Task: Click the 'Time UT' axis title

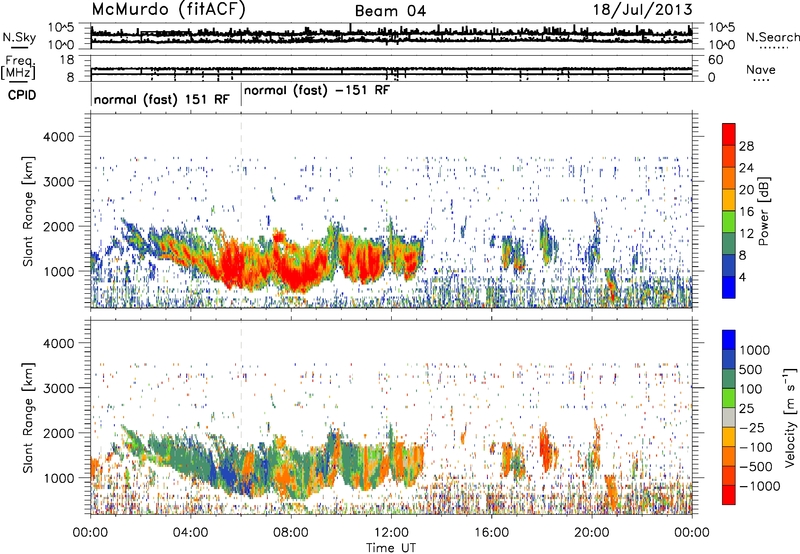Action: pyautogui.click(x=391, y=548)
